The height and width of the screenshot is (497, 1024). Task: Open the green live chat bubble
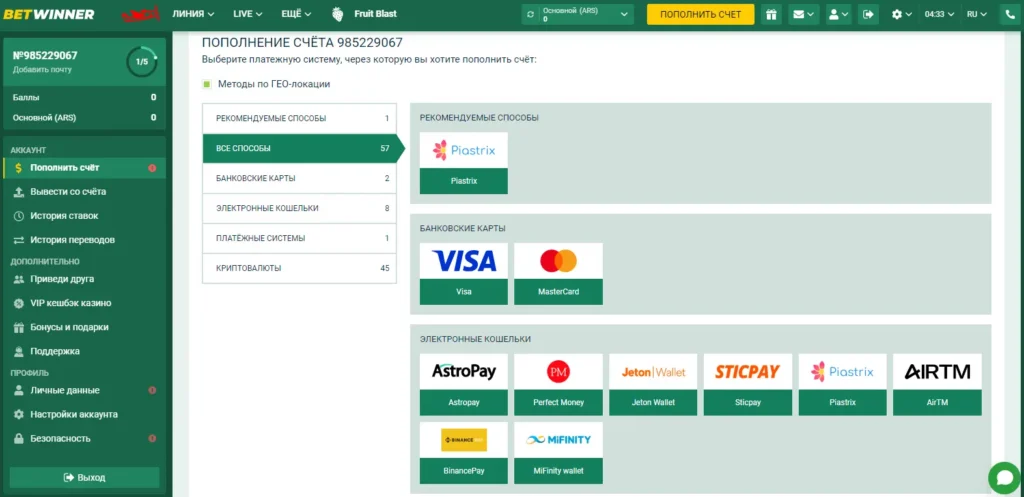(x=1002, y=476)
